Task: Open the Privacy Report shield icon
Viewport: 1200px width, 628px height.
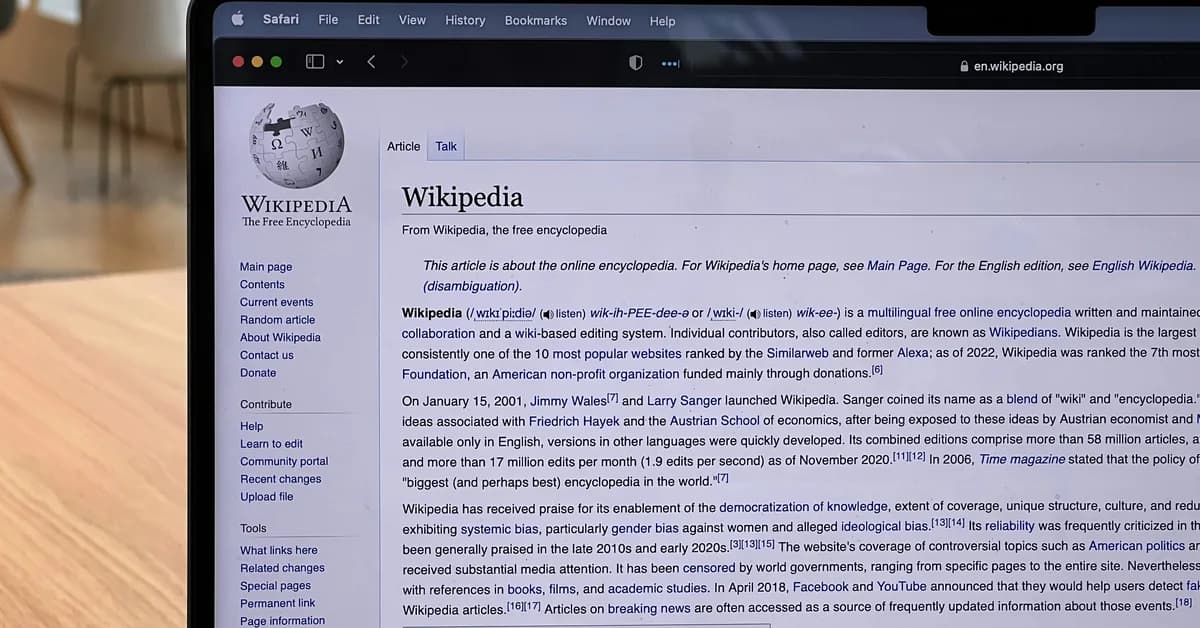Action: tap(635, 61)
